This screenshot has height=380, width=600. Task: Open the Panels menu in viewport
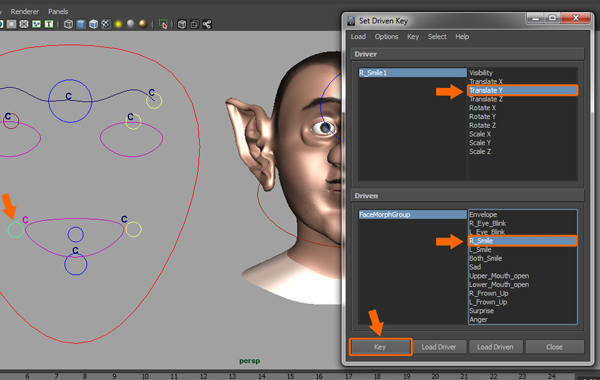pos(58,11)
